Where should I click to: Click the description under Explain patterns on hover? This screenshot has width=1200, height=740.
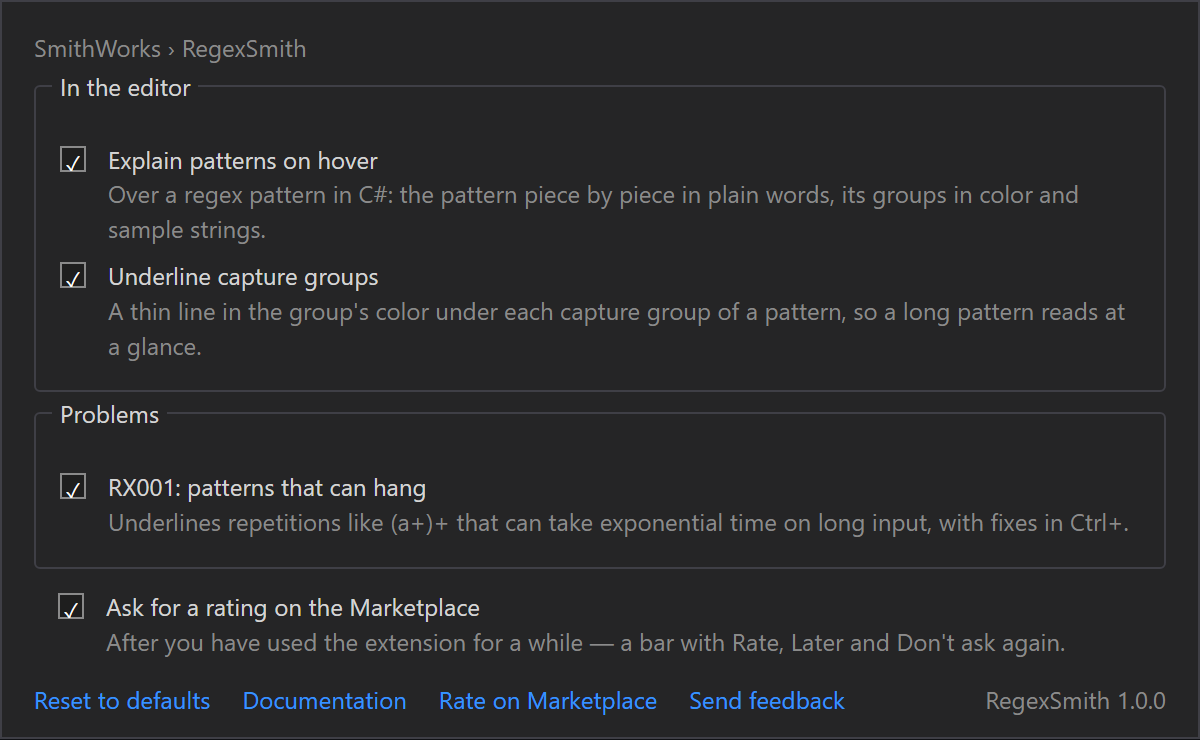[x=593, y=212]
